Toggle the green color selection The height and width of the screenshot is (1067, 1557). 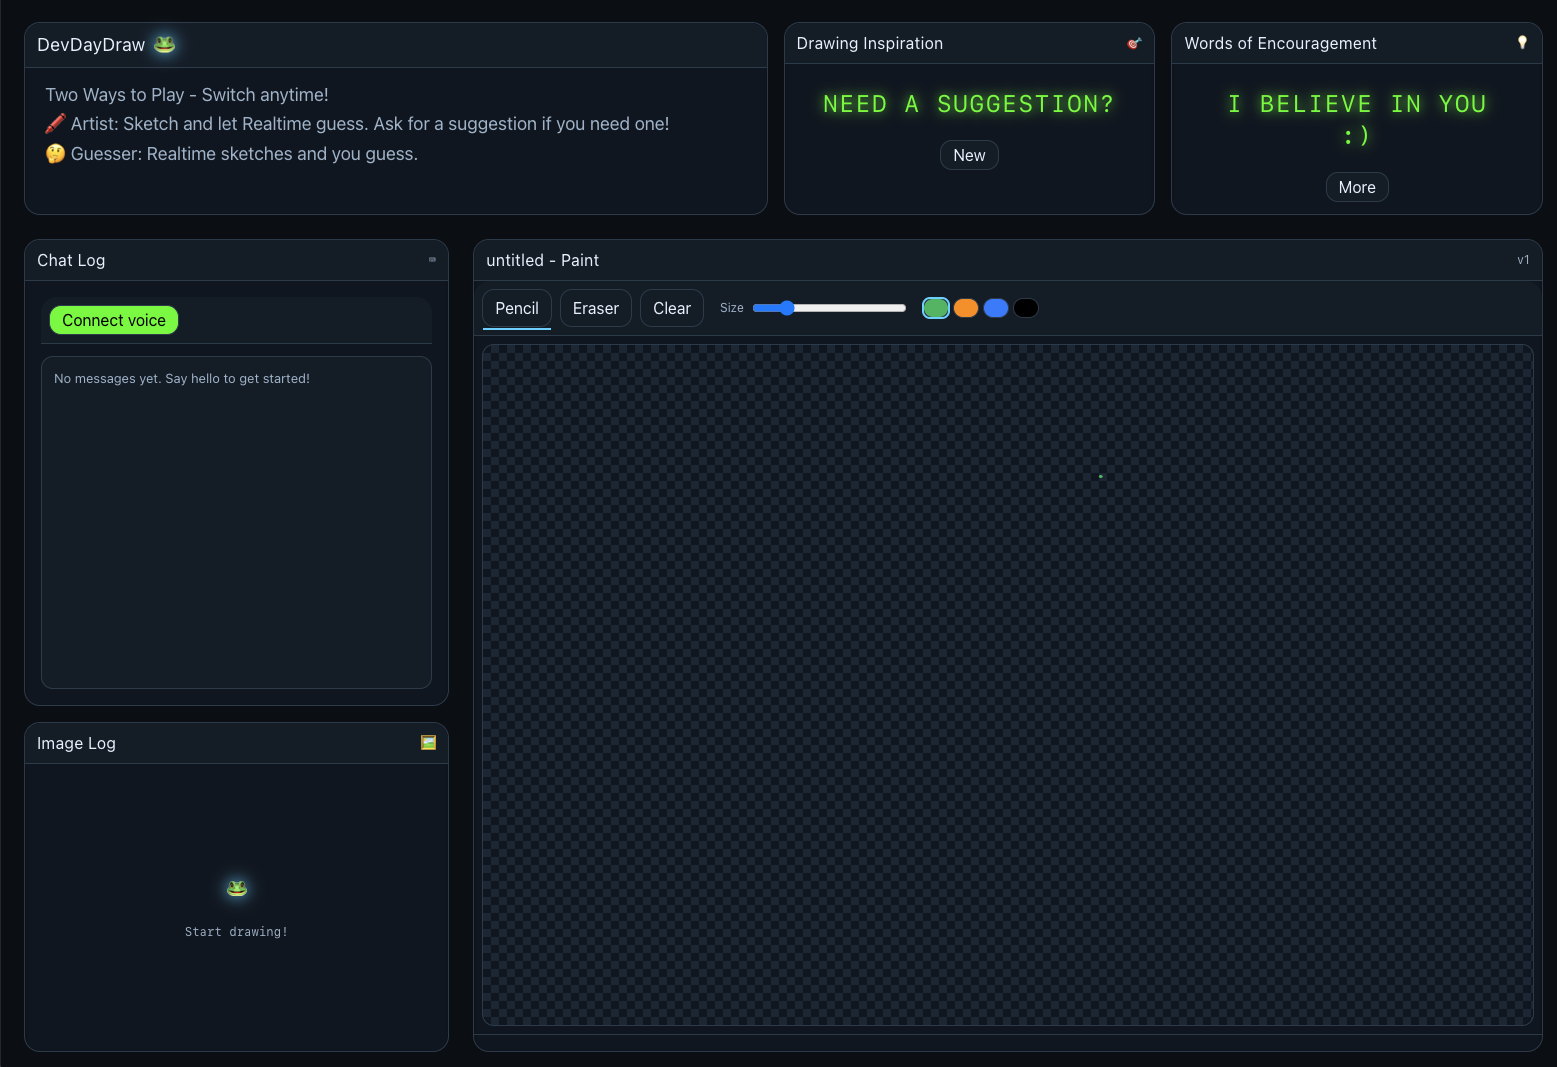pos(935,308)
